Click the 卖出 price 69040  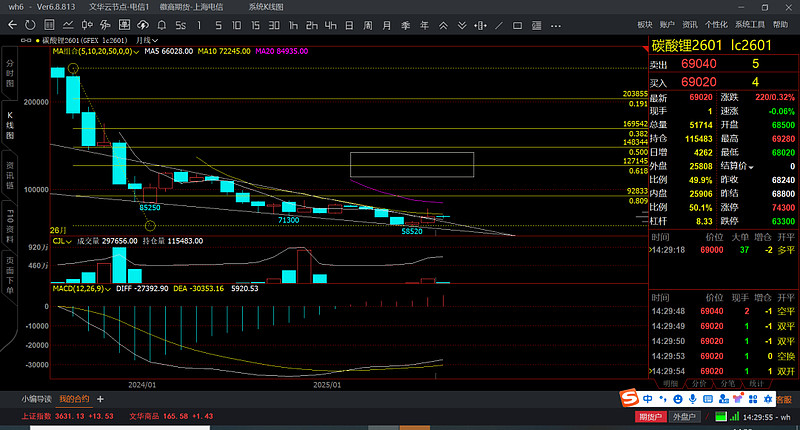pos(698,63)
